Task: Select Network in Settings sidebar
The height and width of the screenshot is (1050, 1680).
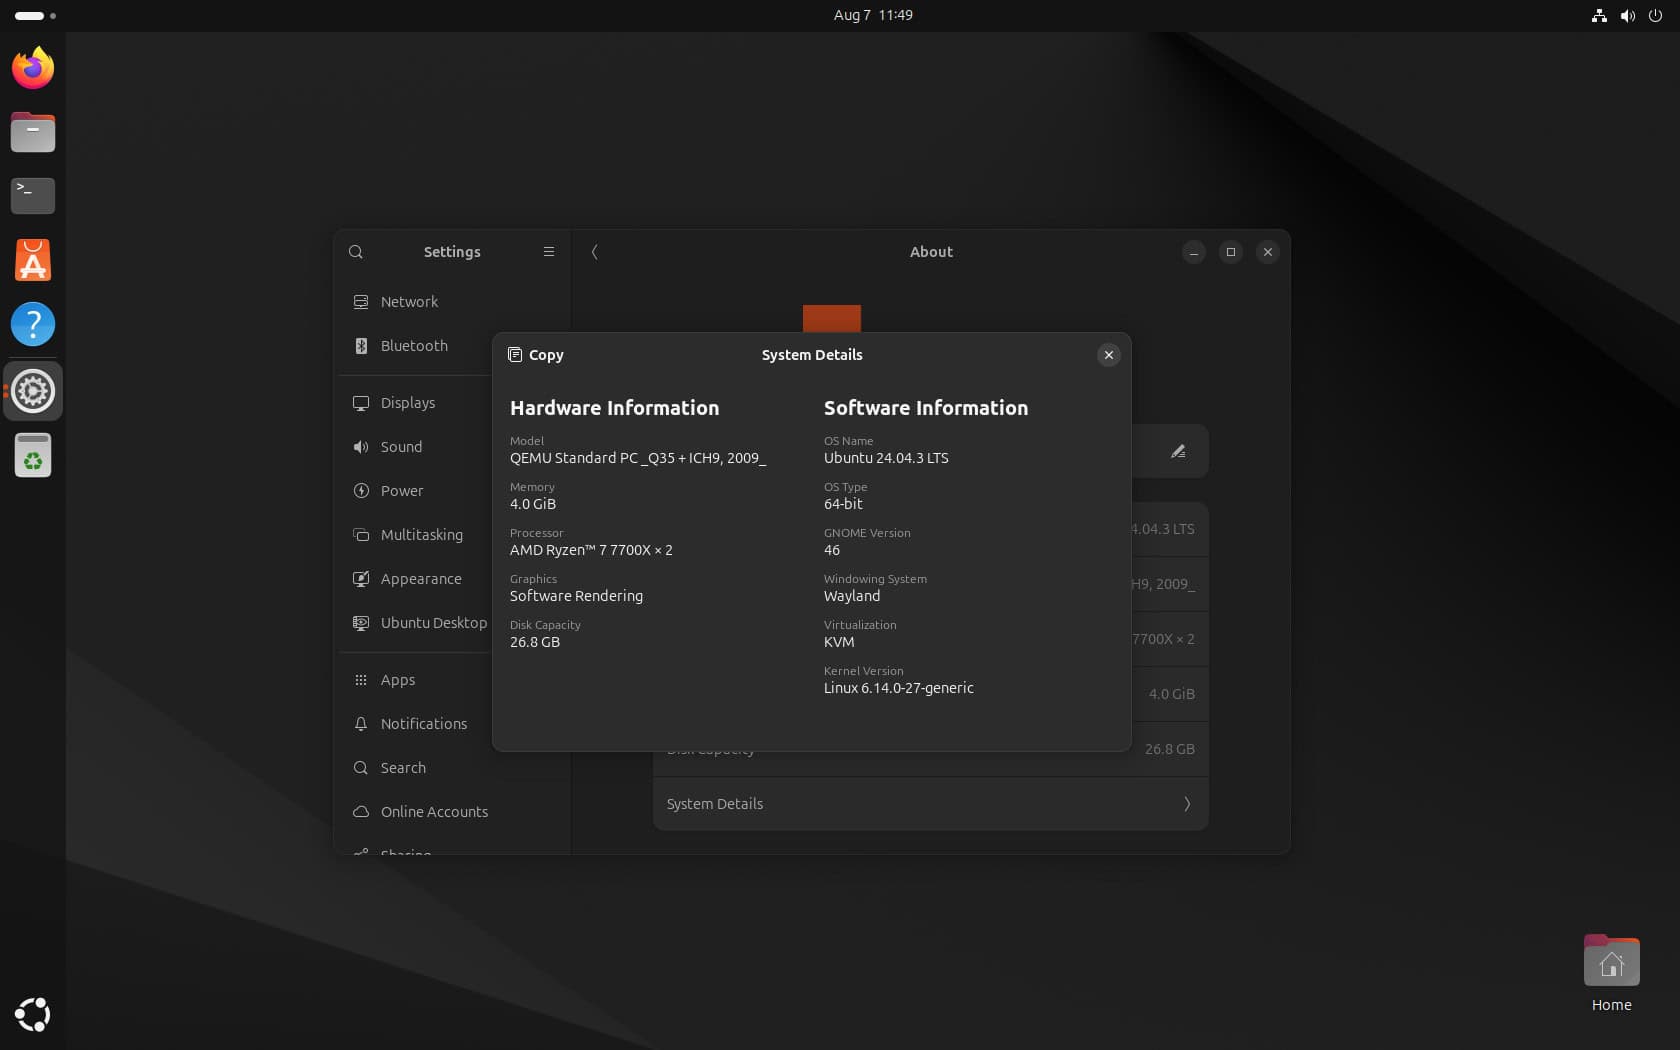Action: tap(453, 302)
